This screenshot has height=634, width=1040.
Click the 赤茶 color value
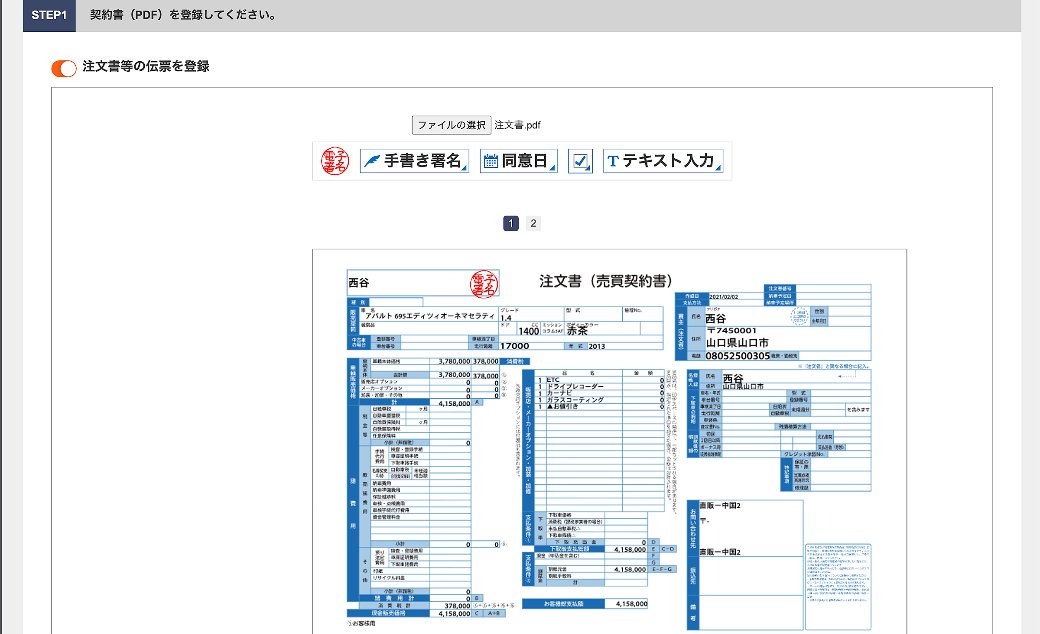[x=577, y=330]
